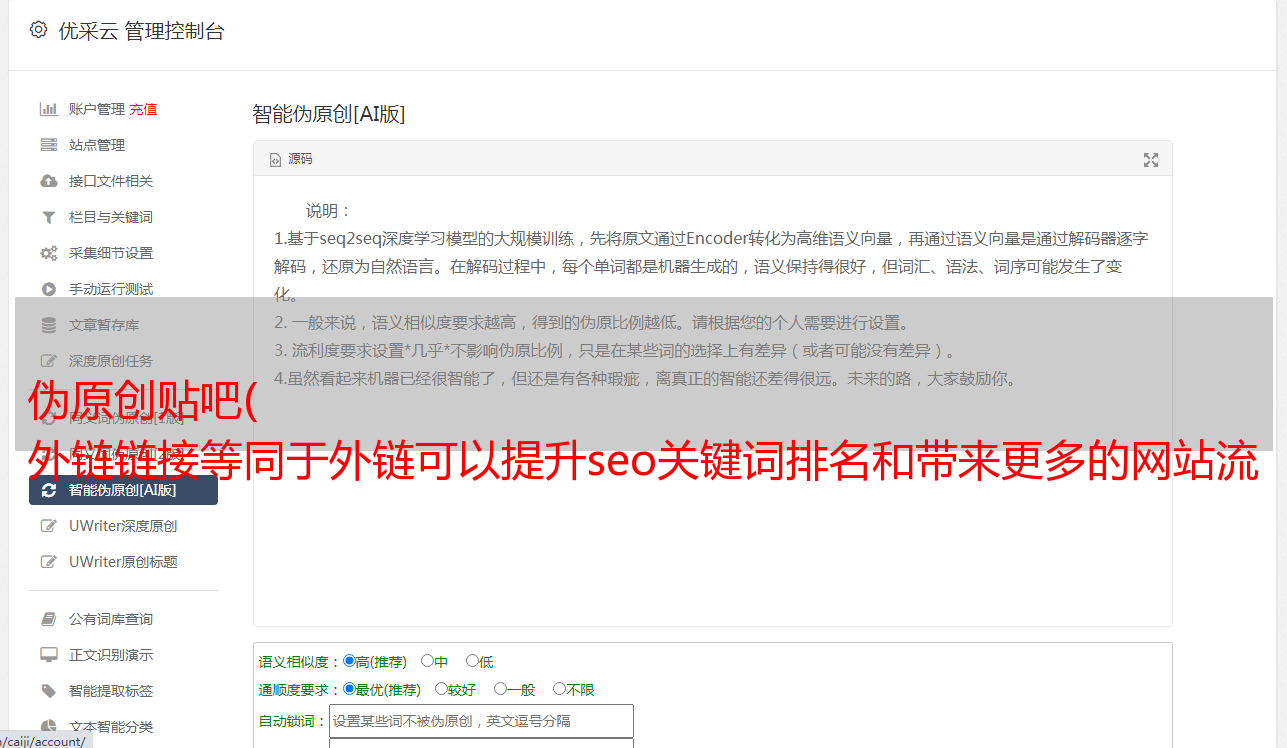Click the red 充值 recharge link
The image size is (1287, 748).
point(143,109)
